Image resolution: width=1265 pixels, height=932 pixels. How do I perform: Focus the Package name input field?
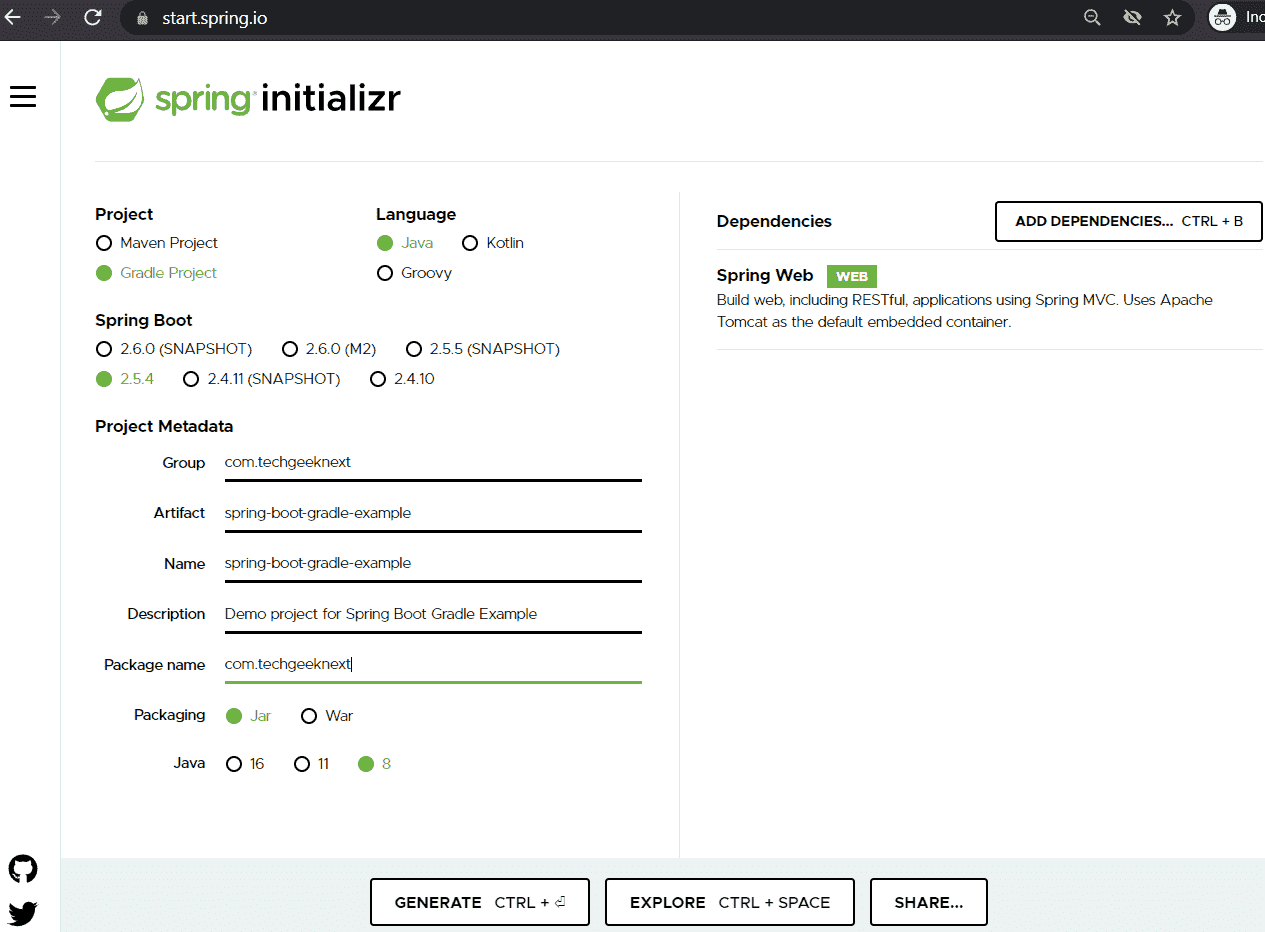point(433,664)
